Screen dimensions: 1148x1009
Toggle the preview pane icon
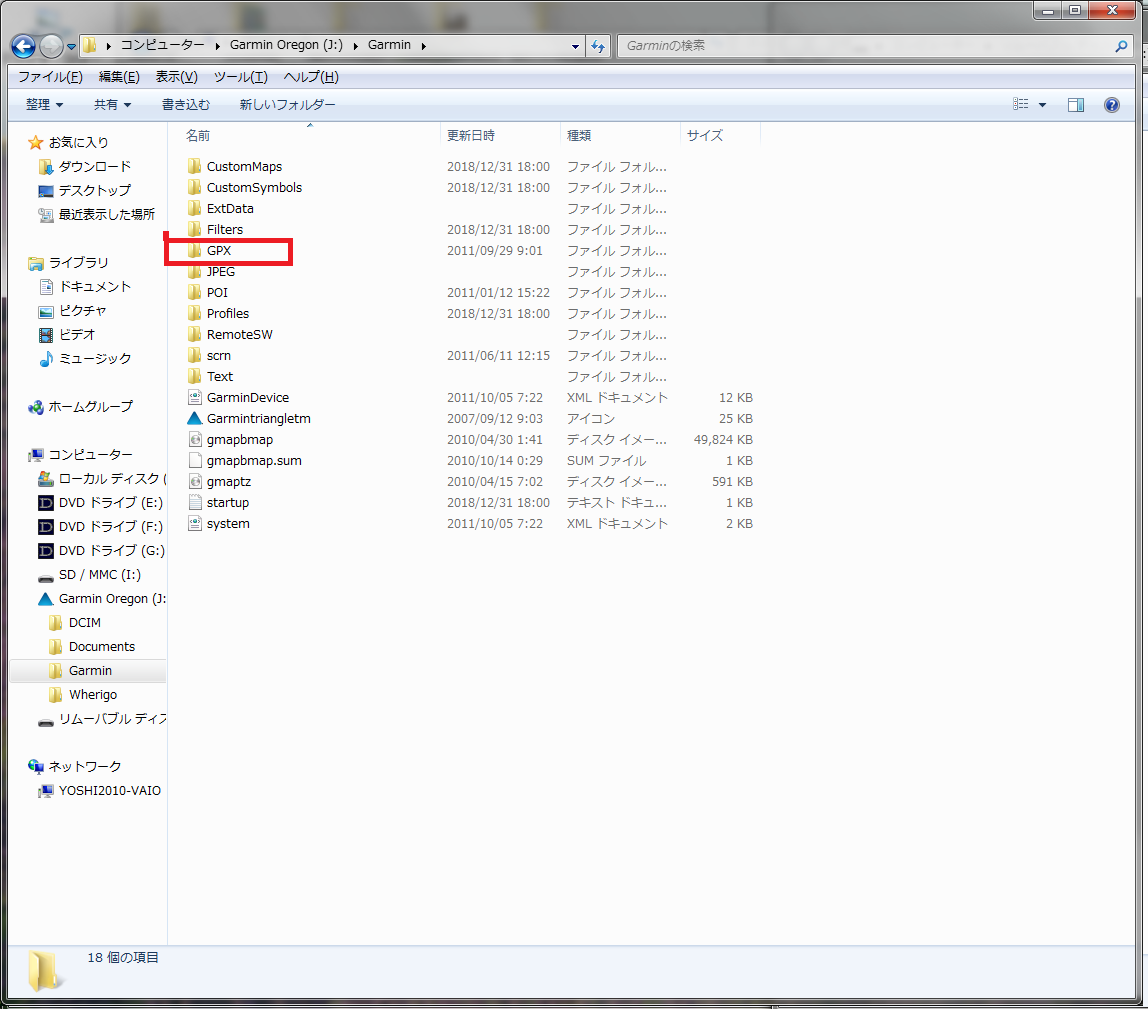(x=1076, y=105)
